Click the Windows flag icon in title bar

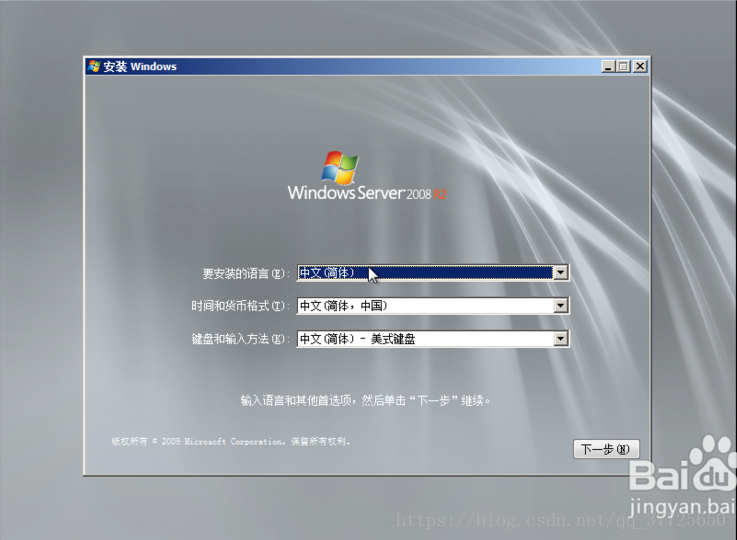click(94, 66)
